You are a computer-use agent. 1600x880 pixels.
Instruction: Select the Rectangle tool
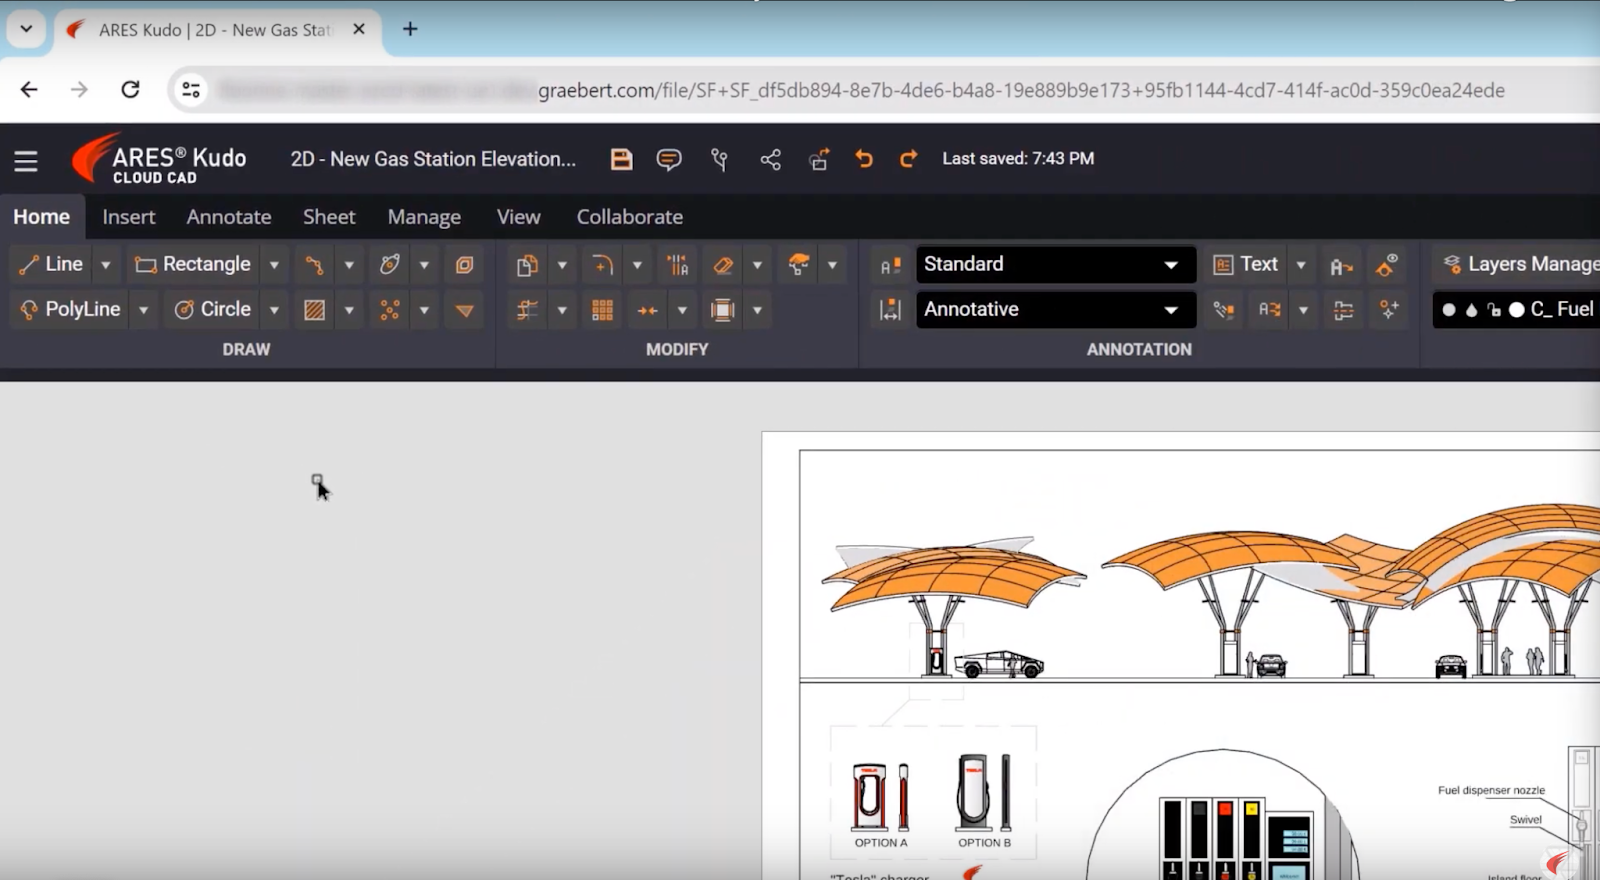tap(193, 264)
